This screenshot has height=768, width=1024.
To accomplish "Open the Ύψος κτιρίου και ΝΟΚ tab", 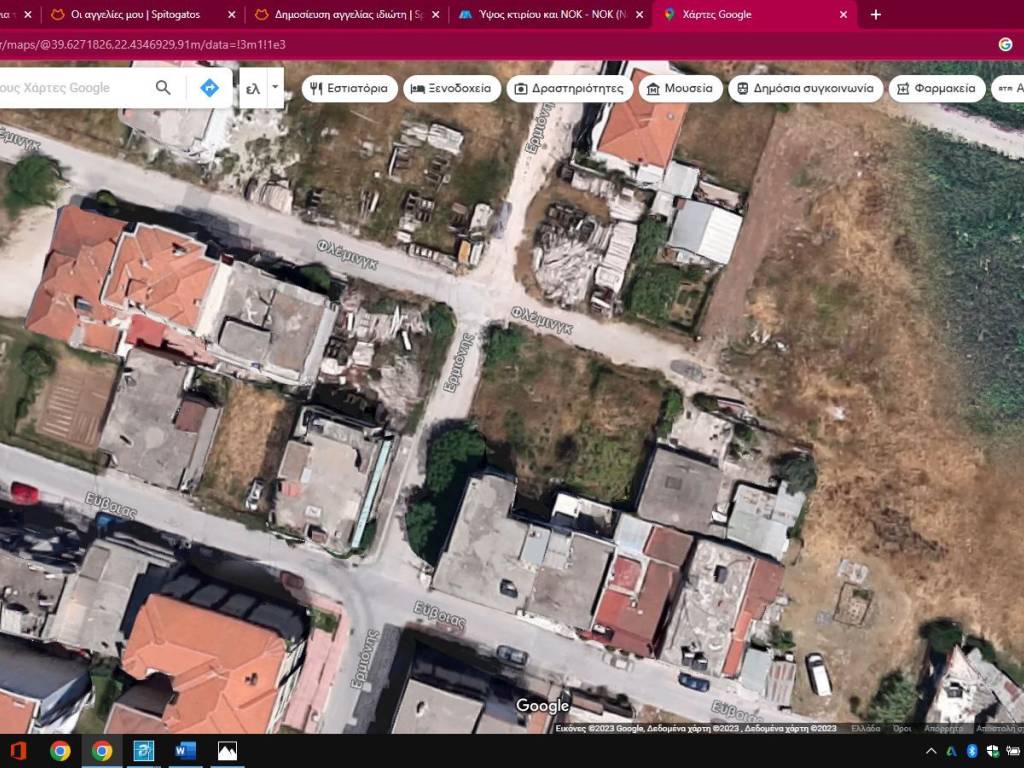I will tap(555, 15).
